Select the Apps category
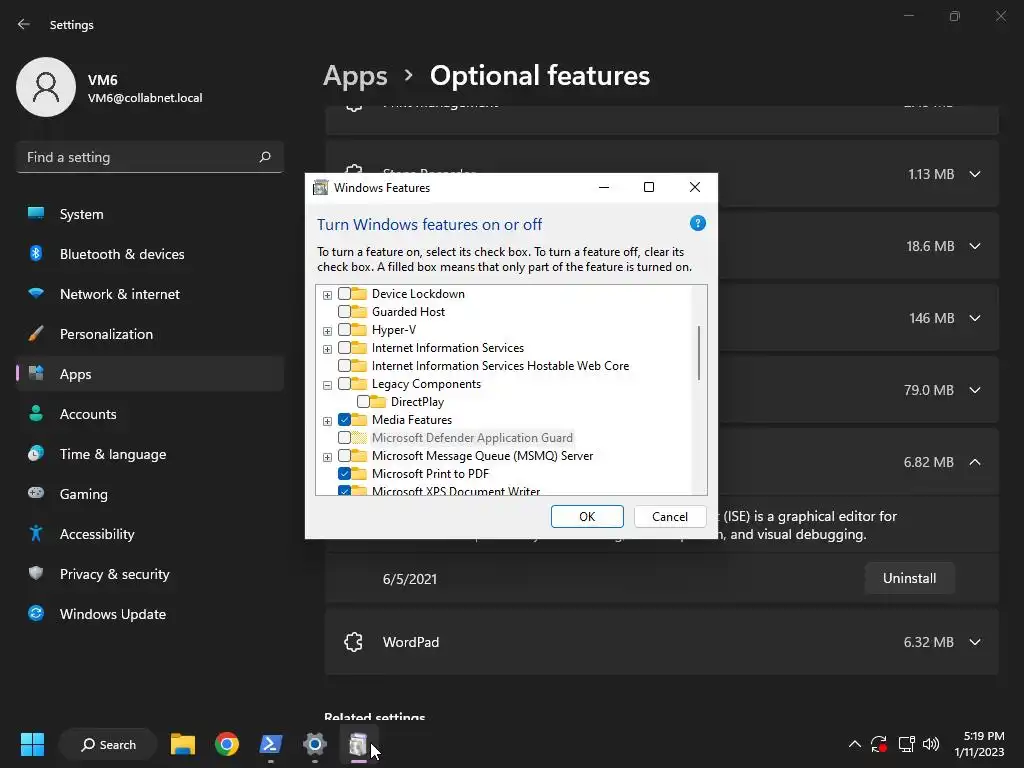 click(150, 374)
